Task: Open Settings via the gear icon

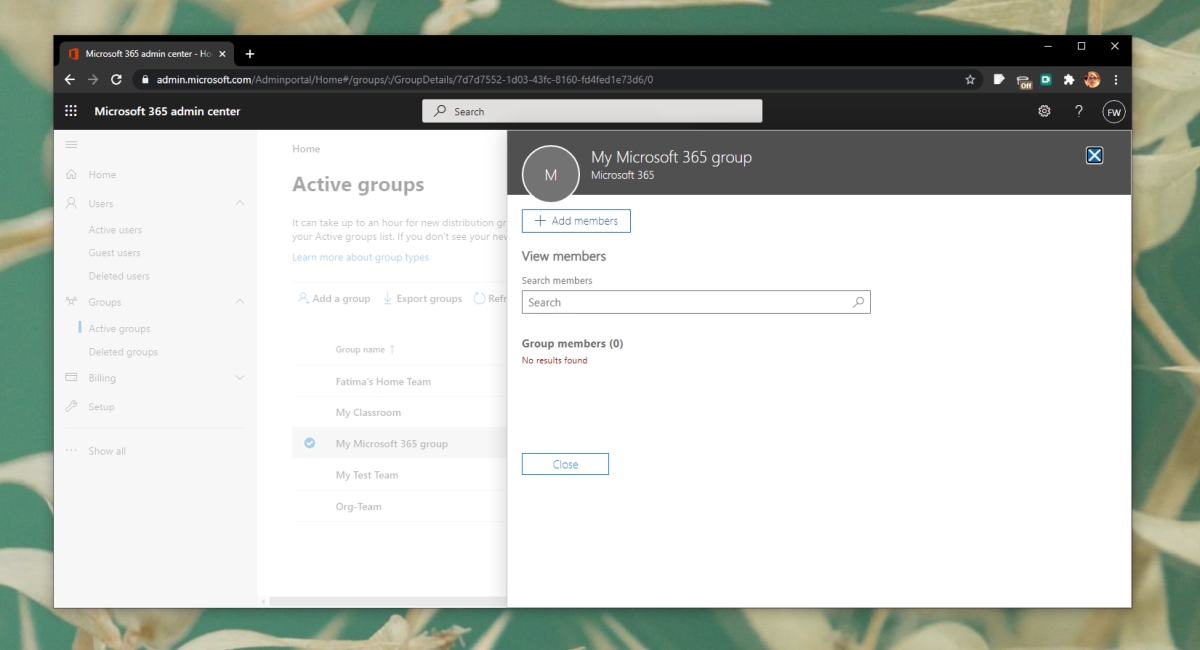Action: [1044, 111]
